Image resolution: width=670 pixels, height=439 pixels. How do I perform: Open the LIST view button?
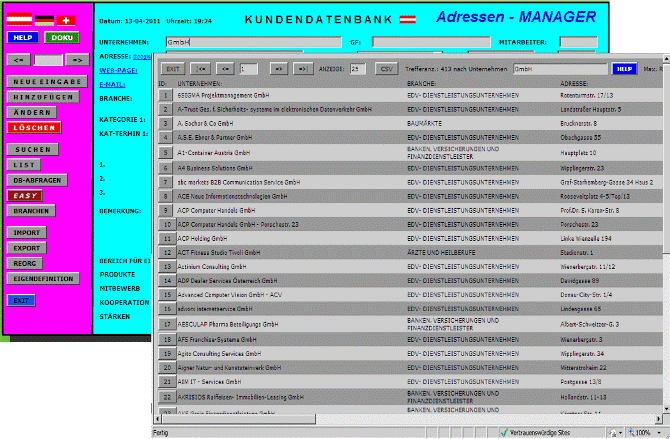click(x=24, y=165)
